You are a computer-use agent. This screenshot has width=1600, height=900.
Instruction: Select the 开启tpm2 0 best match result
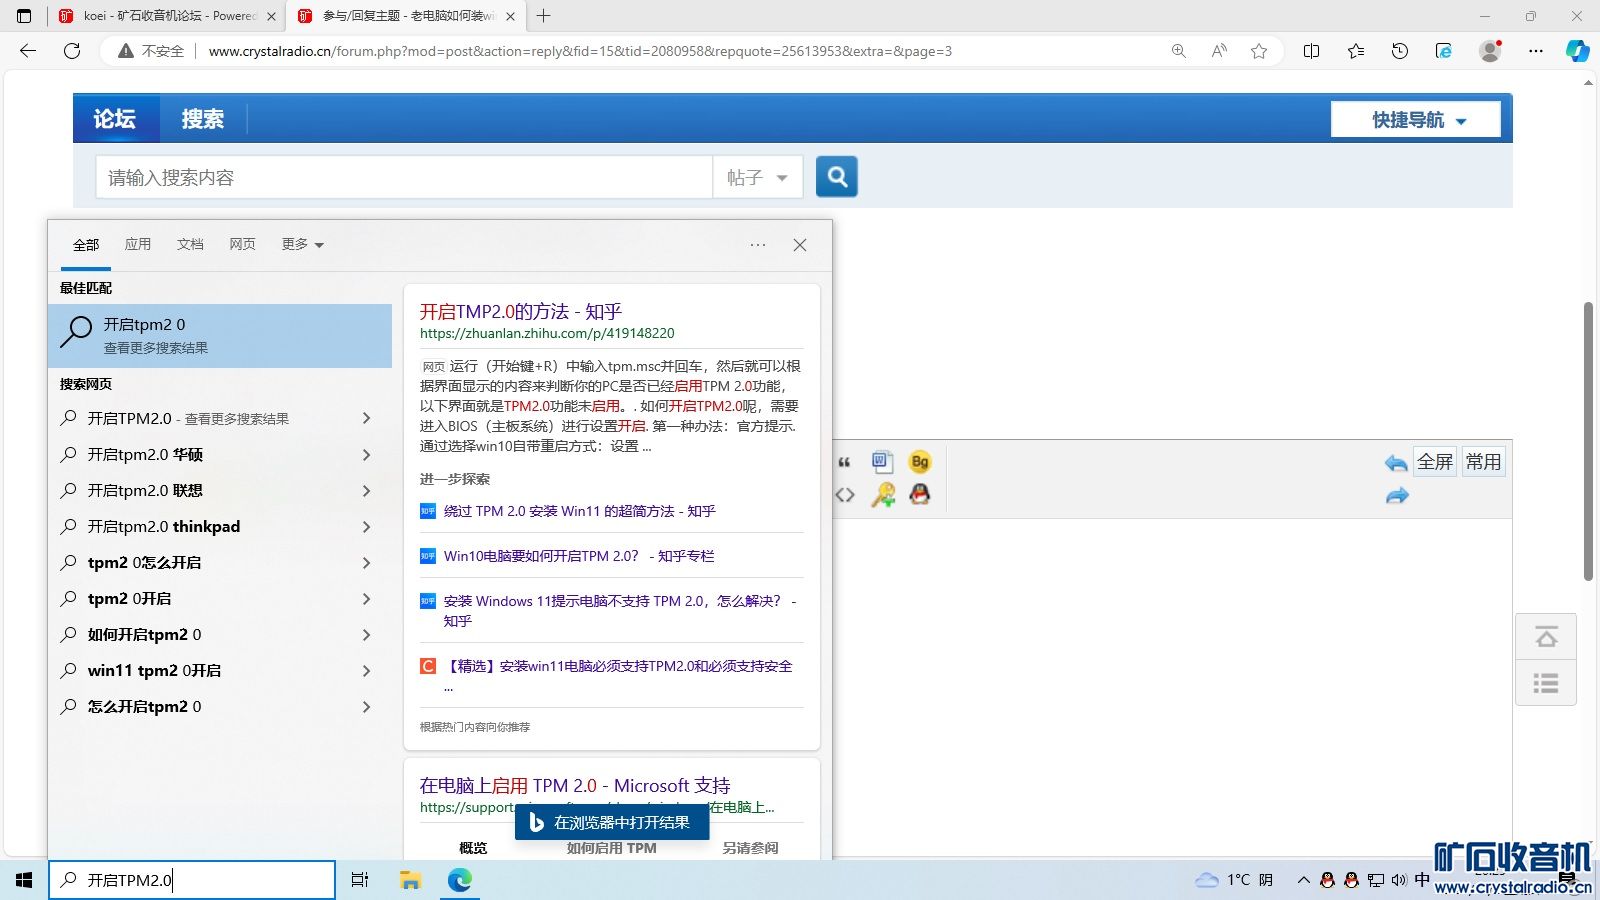pyautogui.click(x=220, y=336)
